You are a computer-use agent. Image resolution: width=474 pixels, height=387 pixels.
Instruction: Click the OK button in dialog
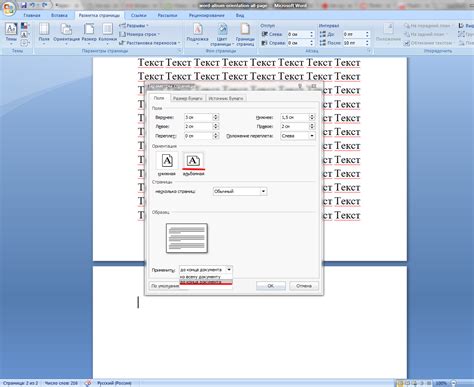coord(271,286)
